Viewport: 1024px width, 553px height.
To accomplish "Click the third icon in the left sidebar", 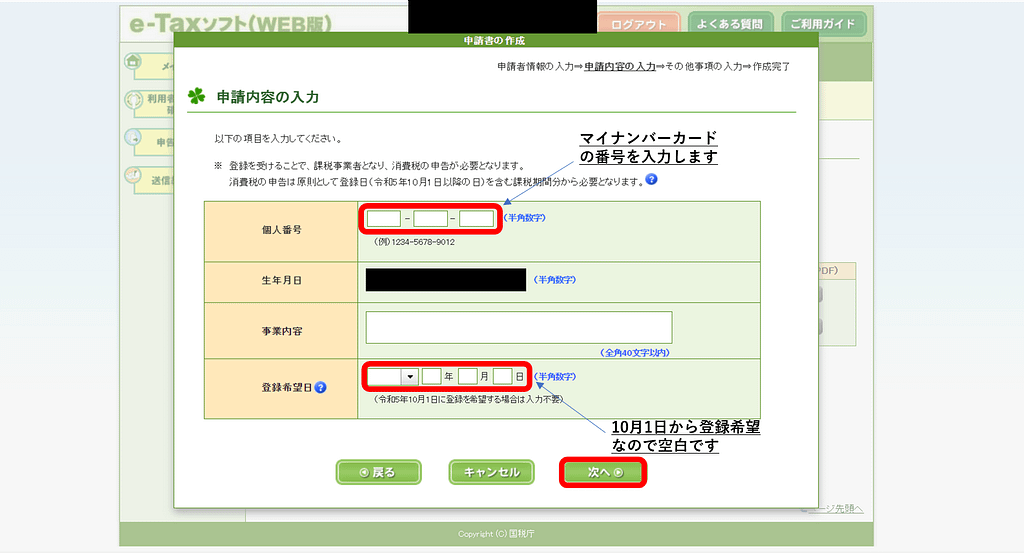I will click(x=133, y=138).
